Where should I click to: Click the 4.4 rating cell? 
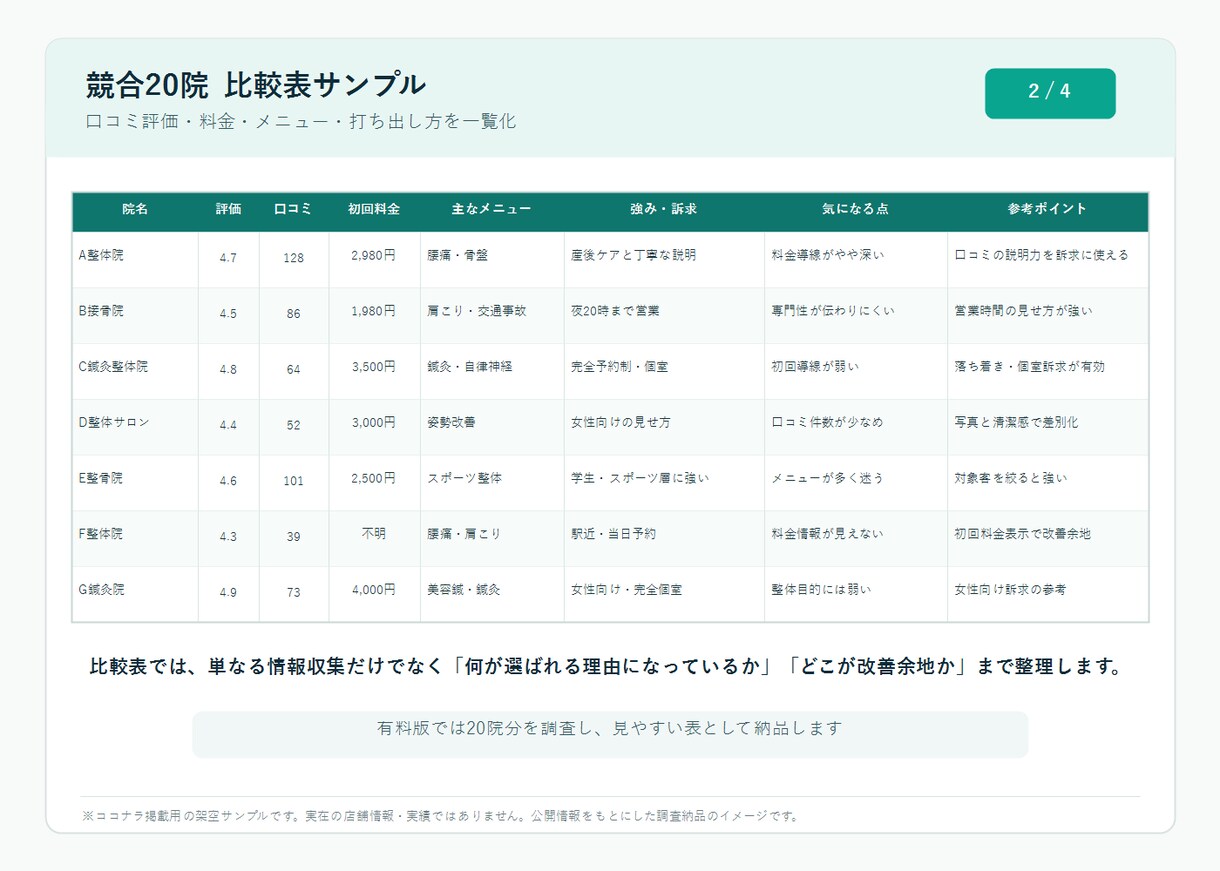(228, 425)
